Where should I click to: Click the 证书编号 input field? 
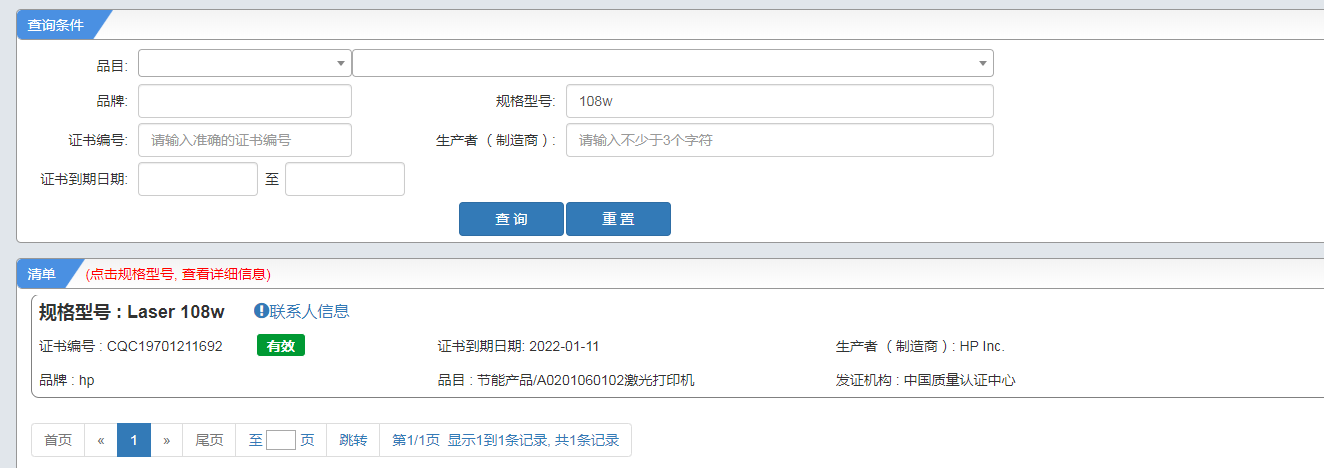[245, 140]
